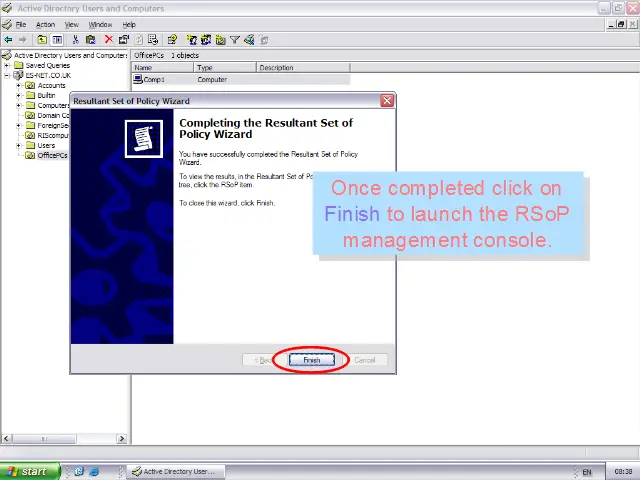Select the OfficePCs organizational unit
The width and height of the screenshot is (640, 480).
[52, 156]
